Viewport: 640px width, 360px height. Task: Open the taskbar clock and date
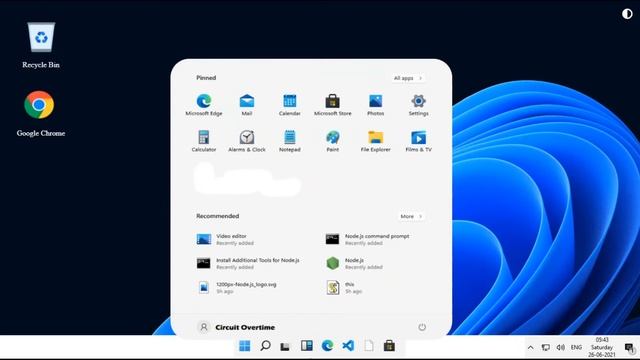[602, 347]
